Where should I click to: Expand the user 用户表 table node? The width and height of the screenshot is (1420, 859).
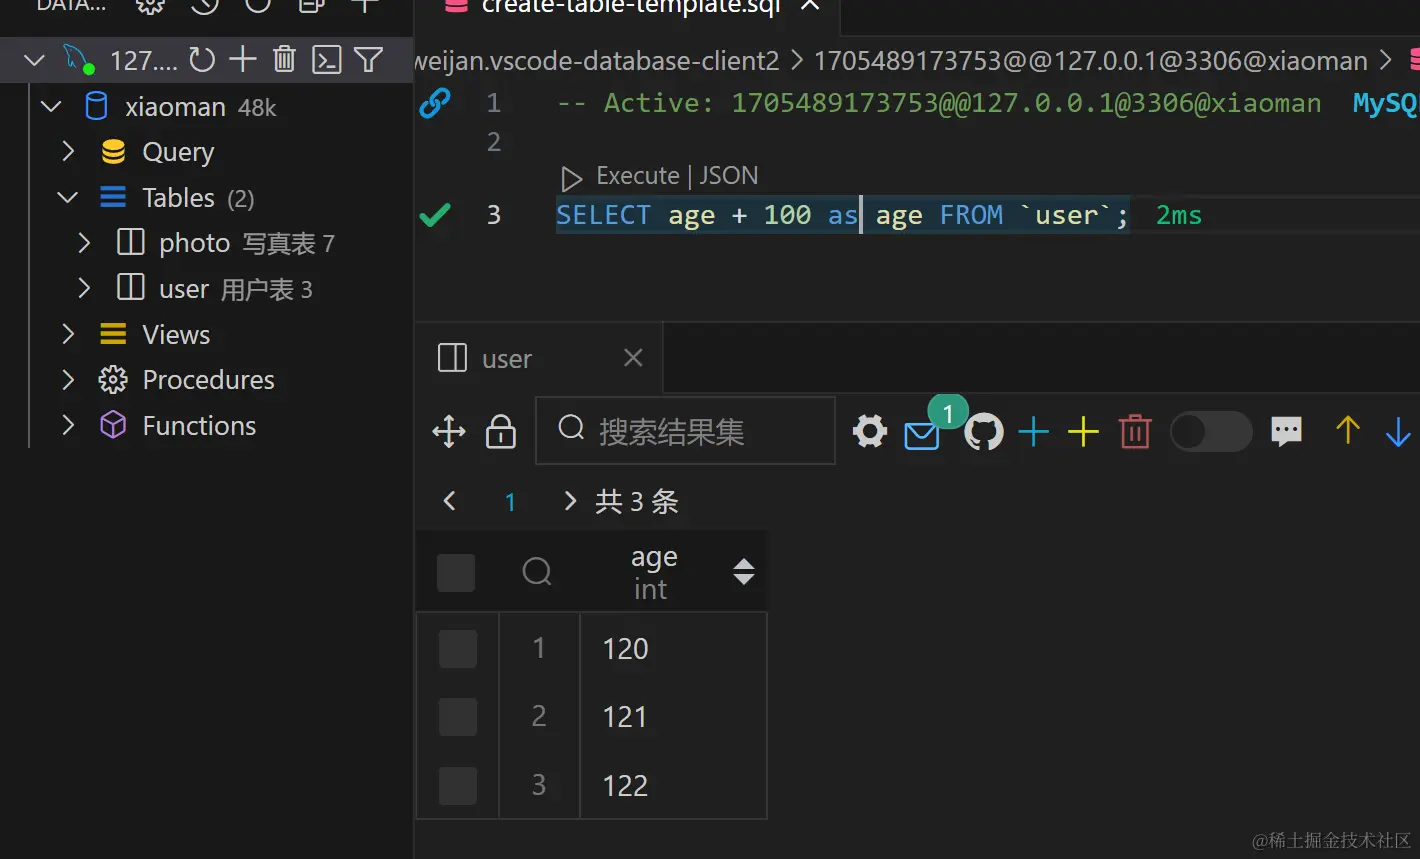pyautogui.click(x=84, y=288)
